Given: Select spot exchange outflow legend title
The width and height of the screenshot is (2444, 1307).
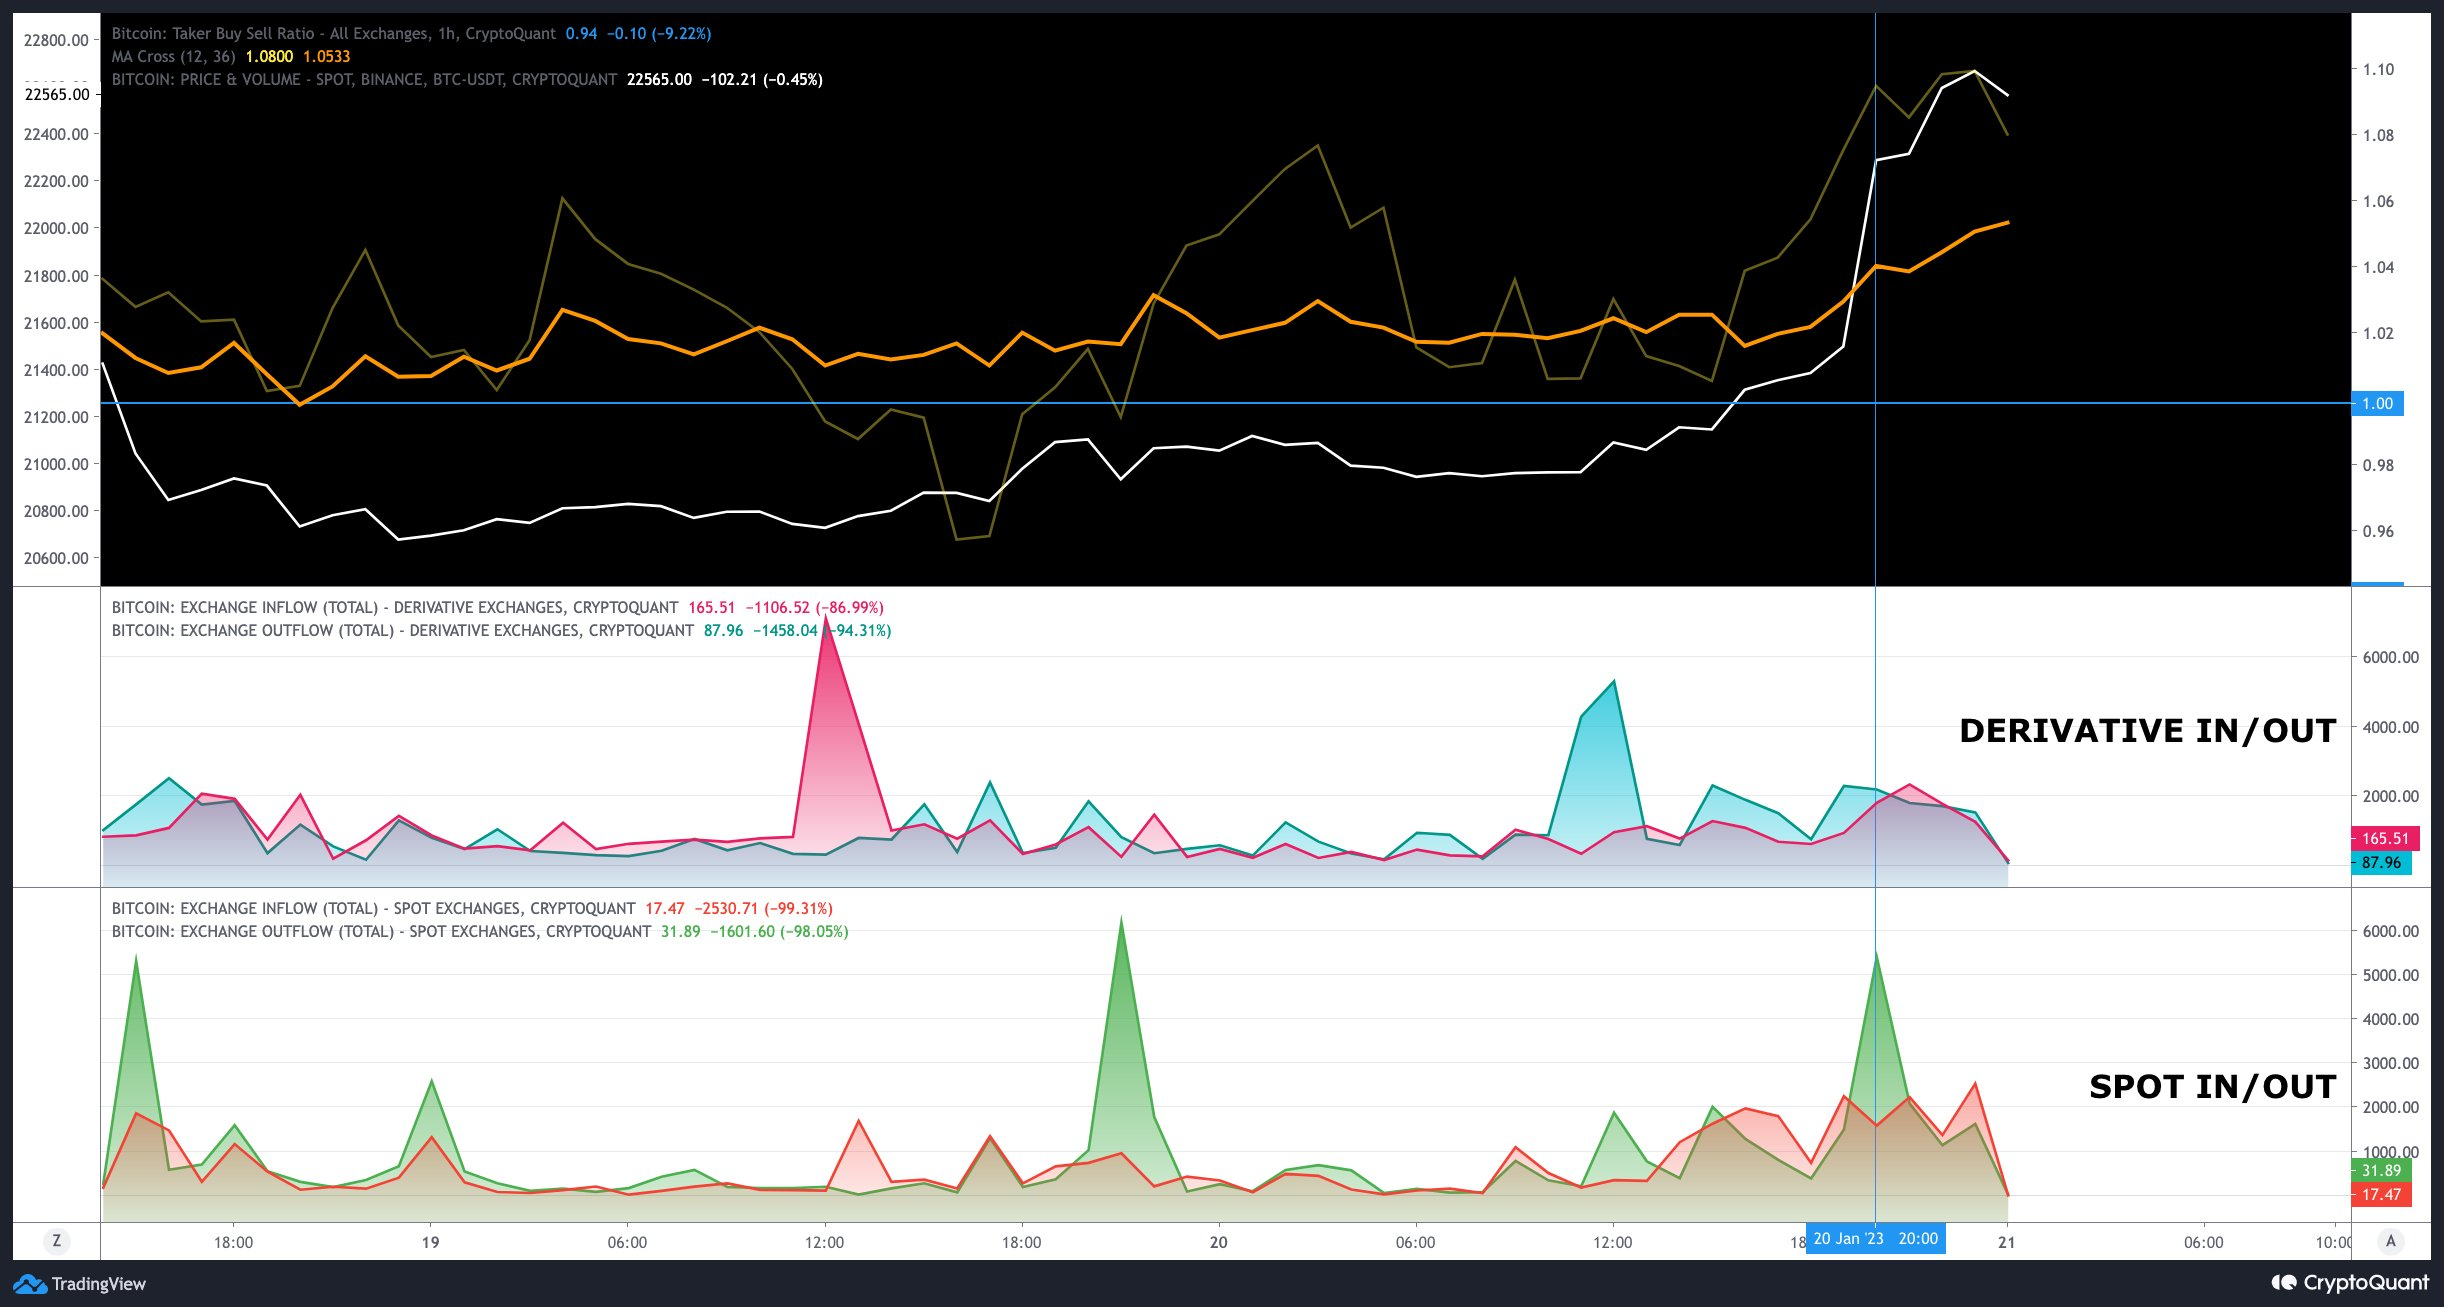Looking at the screenshot, I should pos(381,932).
